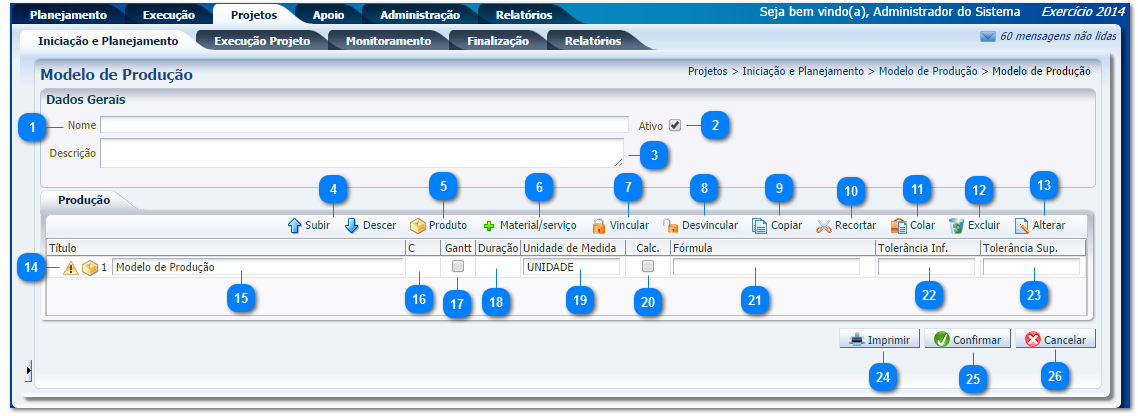Click the Colar clipboard icon
The width and height of the screenshot is (1138, 416).
(899, 226)
